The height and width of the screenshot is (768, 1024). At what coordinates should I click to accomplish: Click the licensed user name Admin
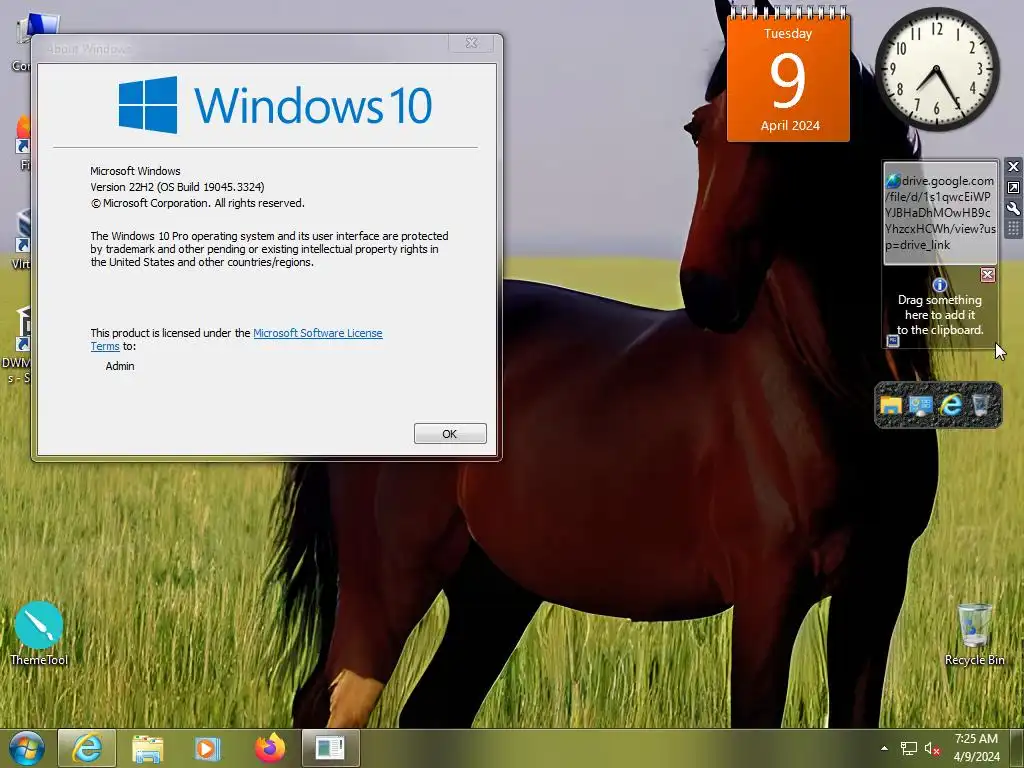point(120,366)
